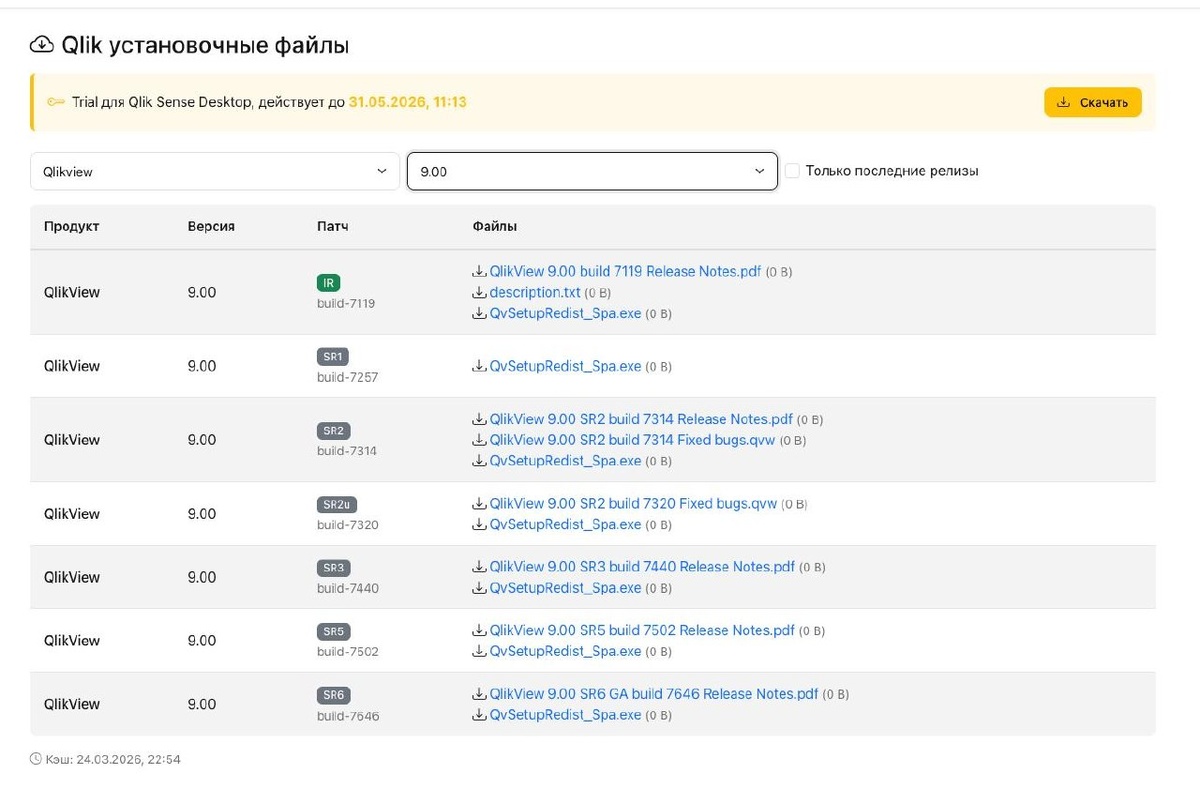This screenshot has width=1200, height=789.
Task: Click the clock icon next to cache timestamp
Action: click(x=36, y=760)
